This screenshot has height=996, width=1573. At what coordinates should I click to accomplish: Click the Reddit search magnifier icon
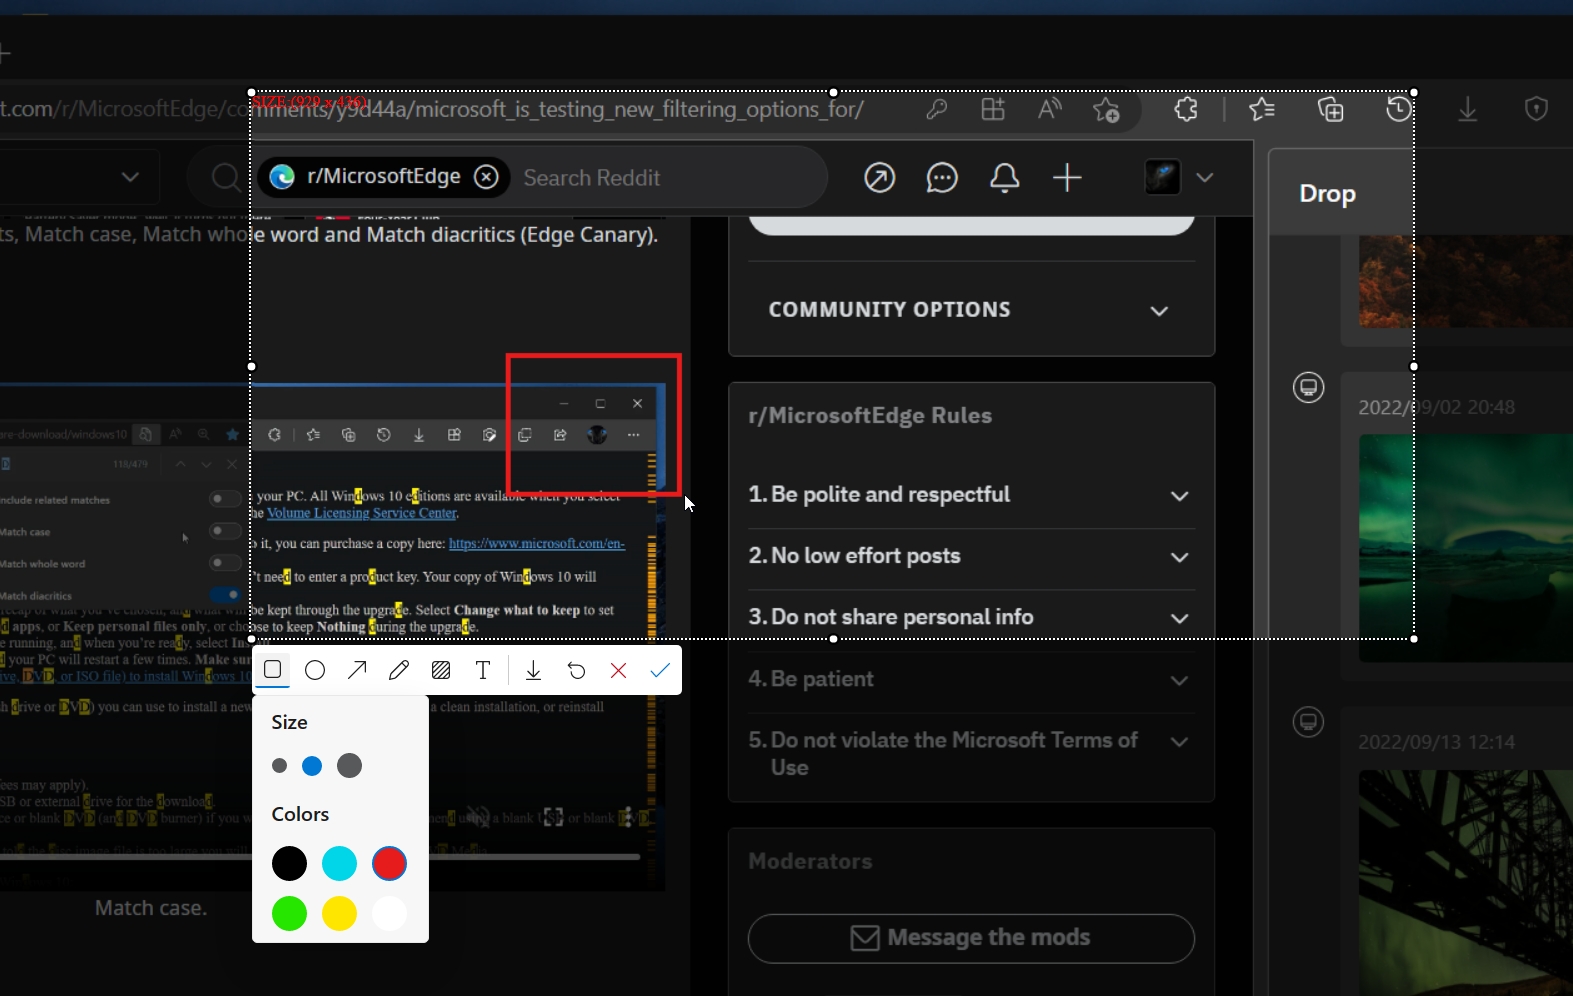tap(226, 177)
